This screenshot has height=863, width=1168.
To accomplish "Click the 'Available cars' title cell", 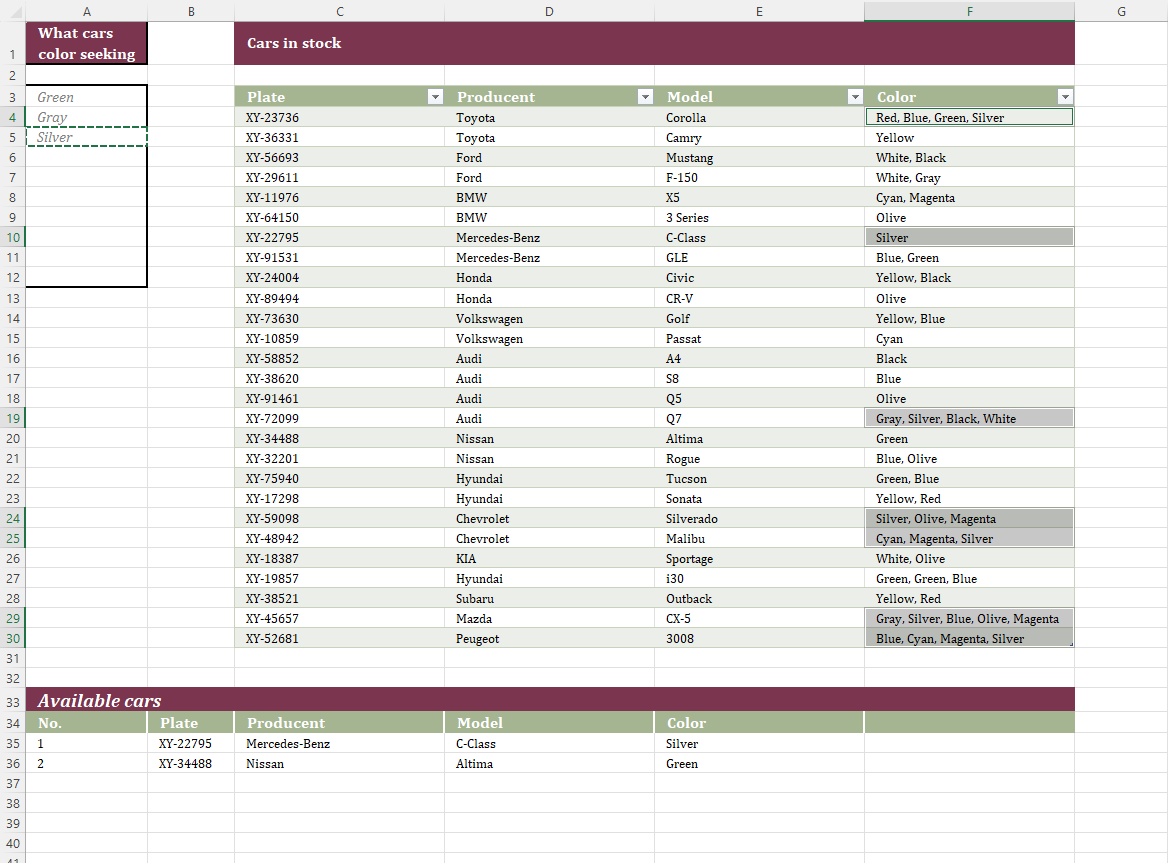I will pos(550,700).
